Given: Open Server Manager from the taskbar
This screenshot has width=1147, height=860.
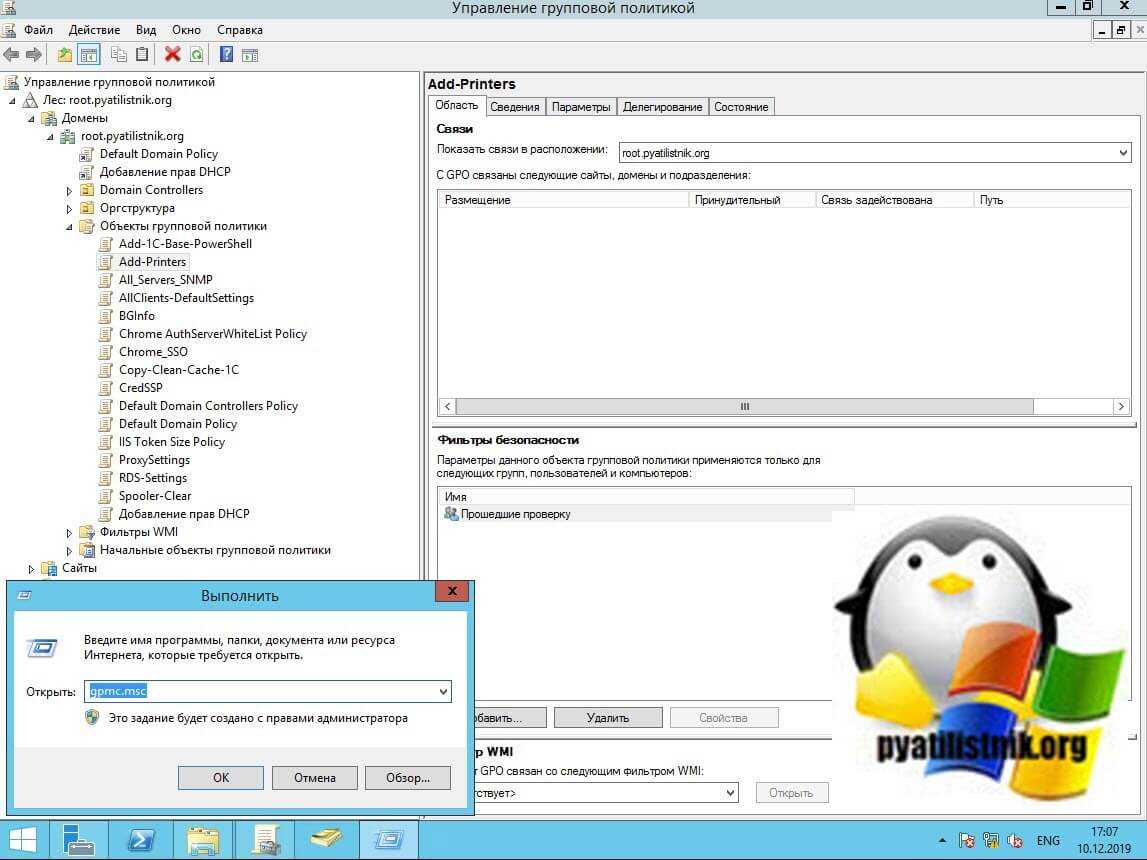Looking at the screenshot, I should coord(77,838).
